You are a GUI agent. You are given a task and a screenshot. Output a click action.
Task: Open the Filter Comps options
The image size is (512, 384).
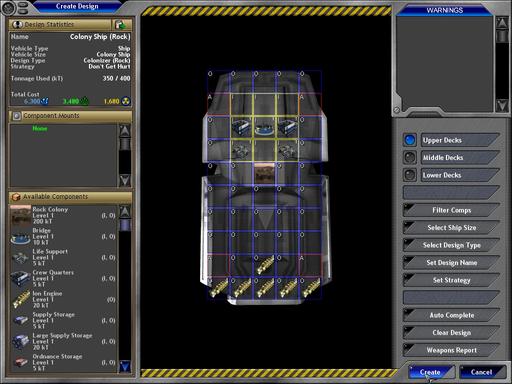[x=452, y=210]
